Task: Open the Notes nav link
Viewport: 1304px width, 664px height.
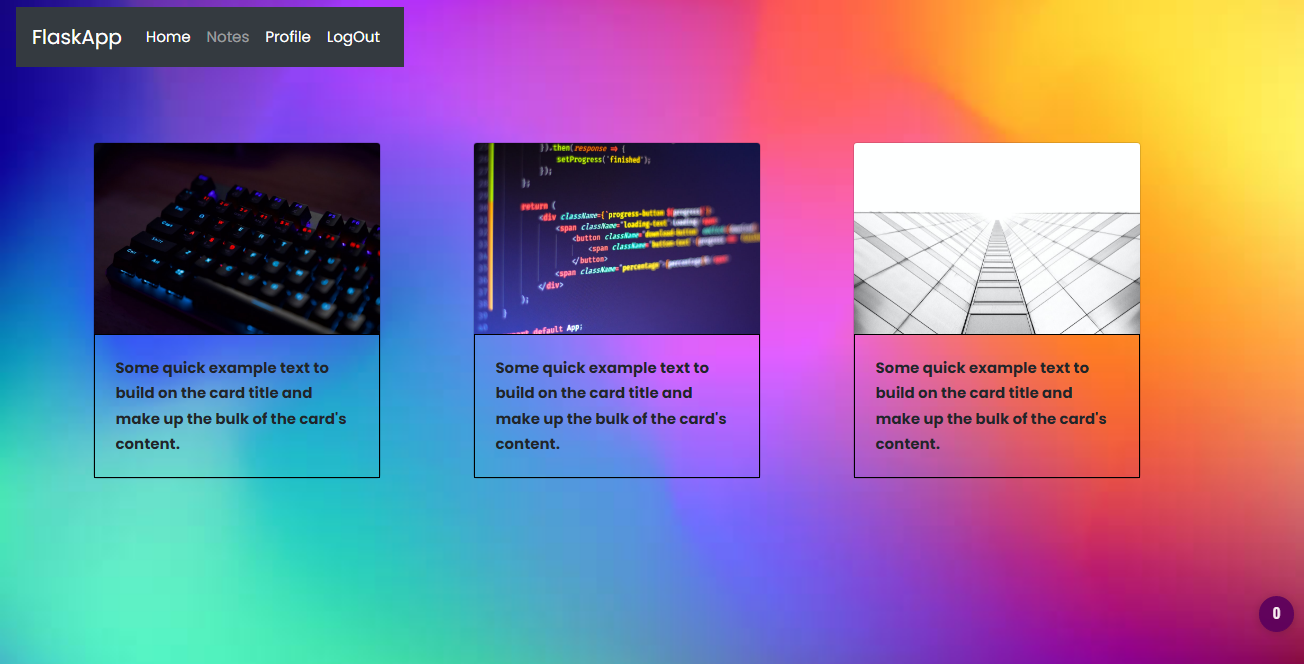Action: click(x=228, y=37)
